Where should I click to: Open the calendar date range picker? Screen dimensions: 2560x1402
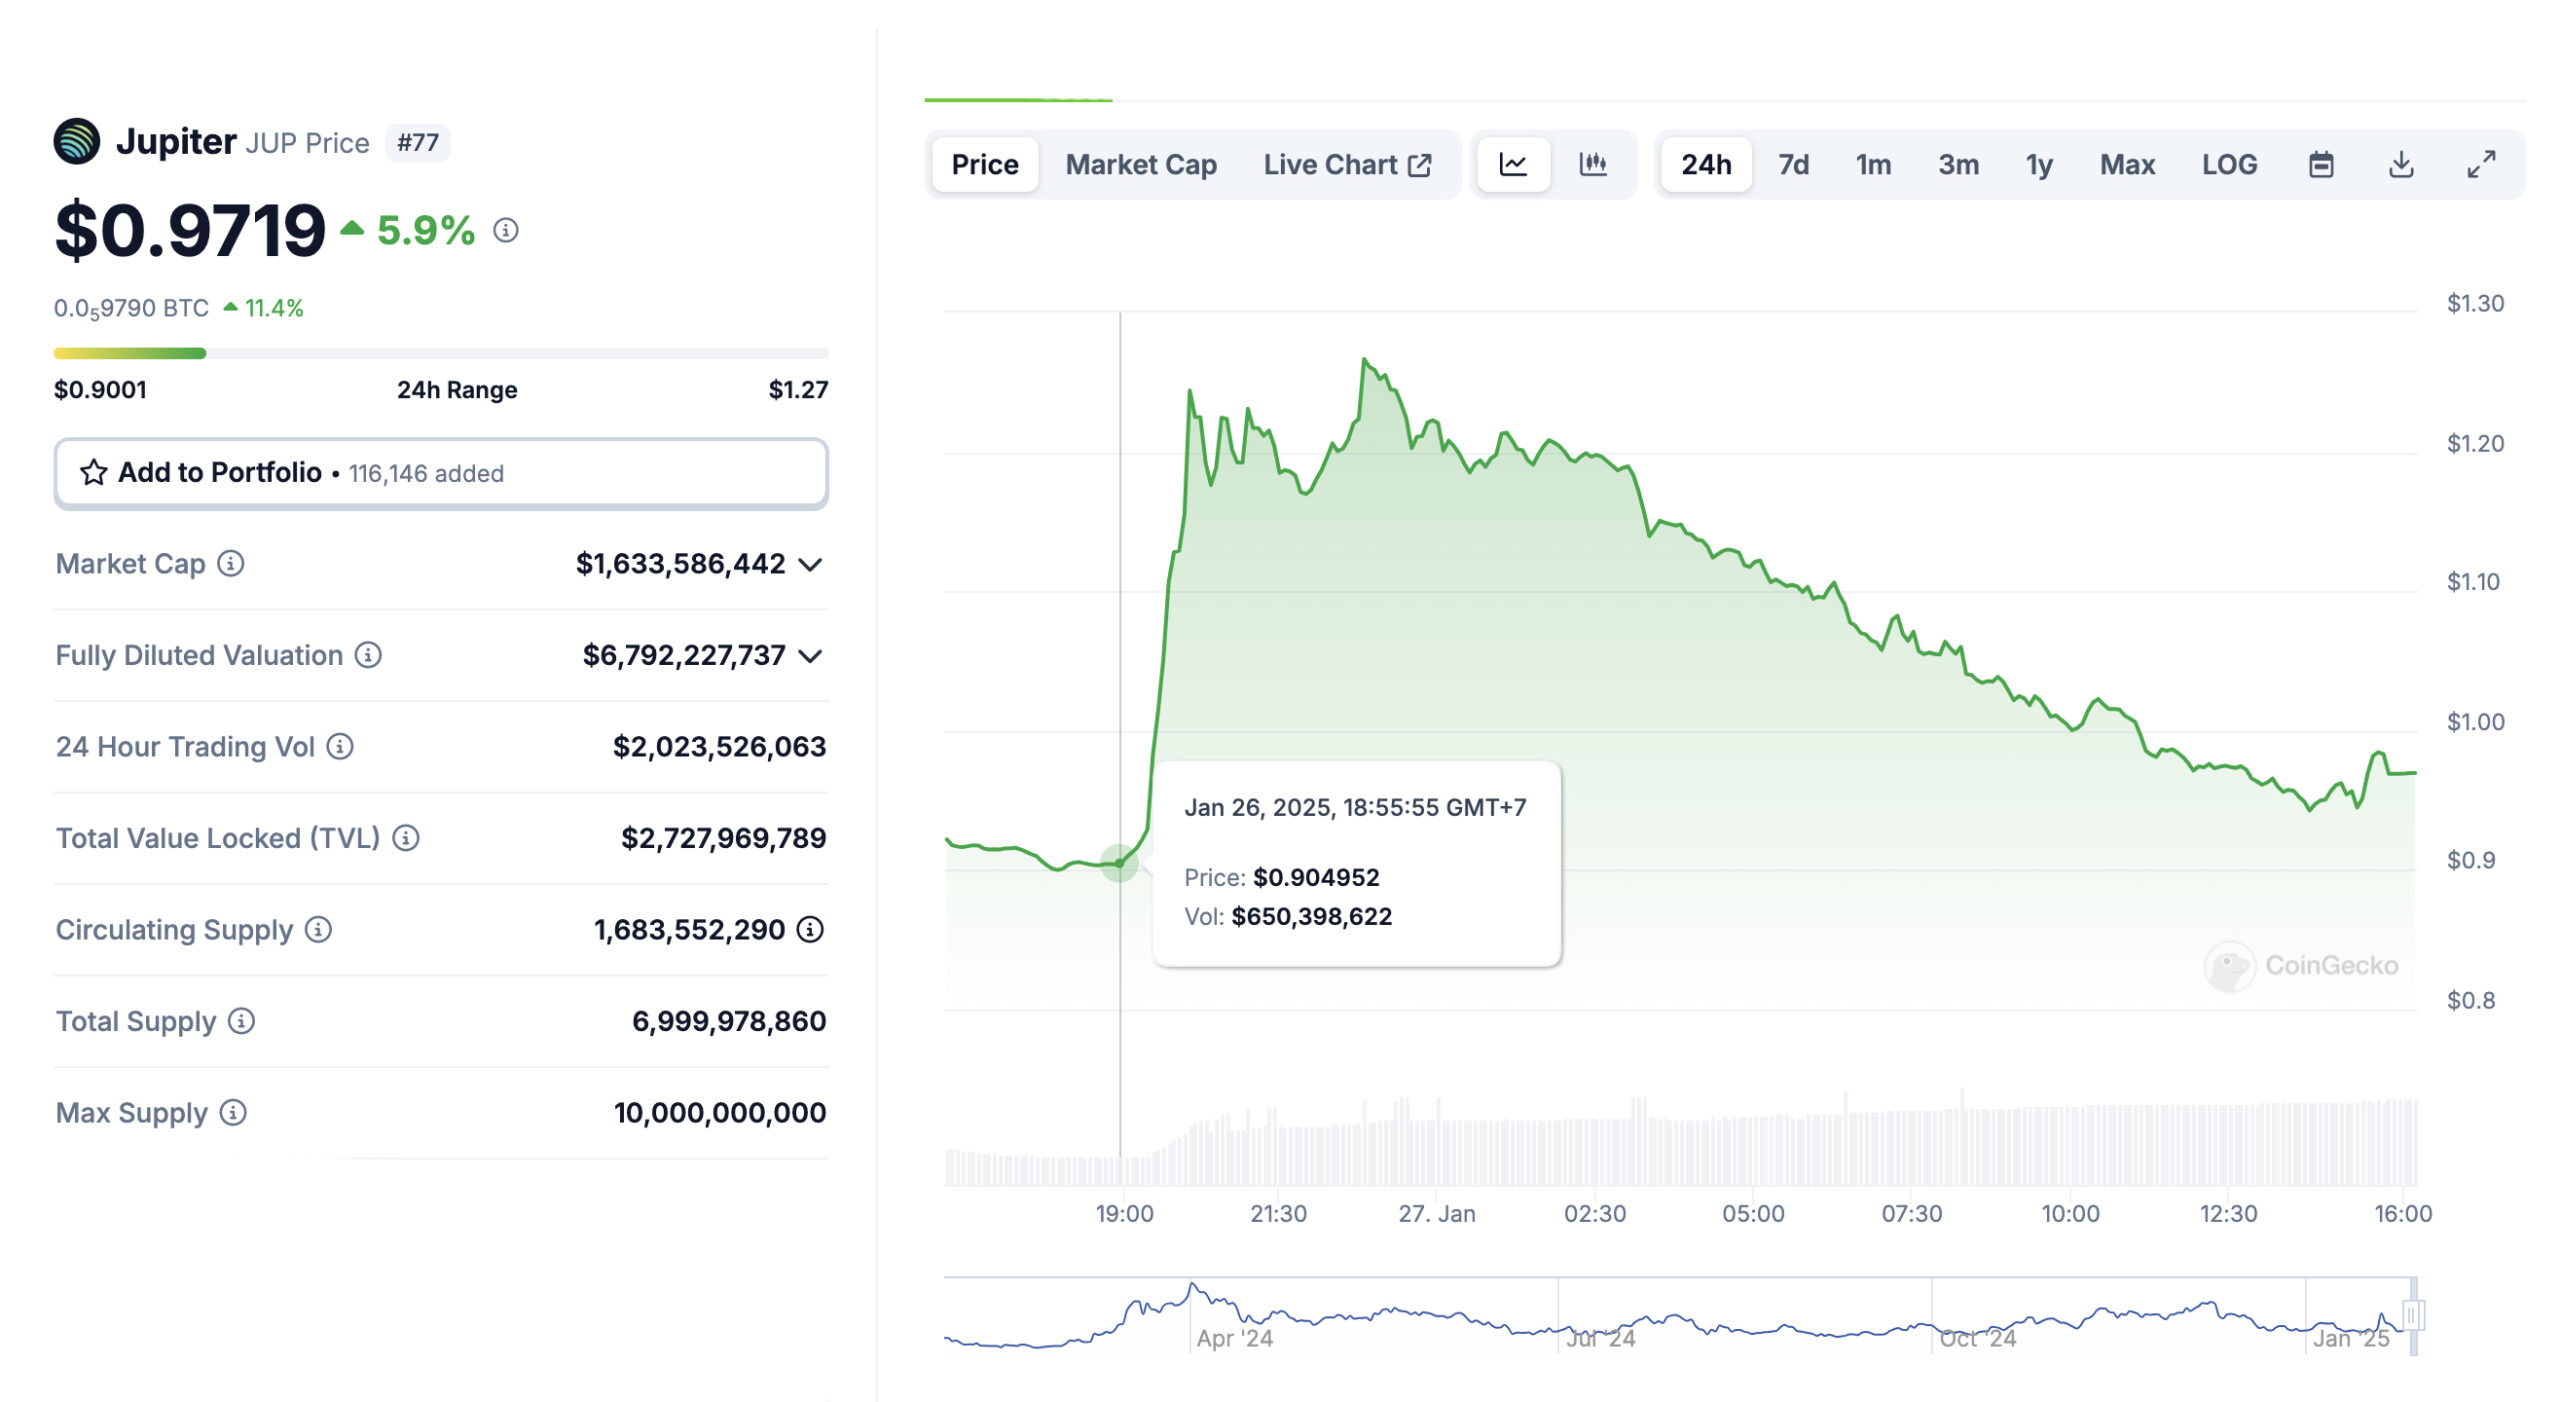(2321, 164)
